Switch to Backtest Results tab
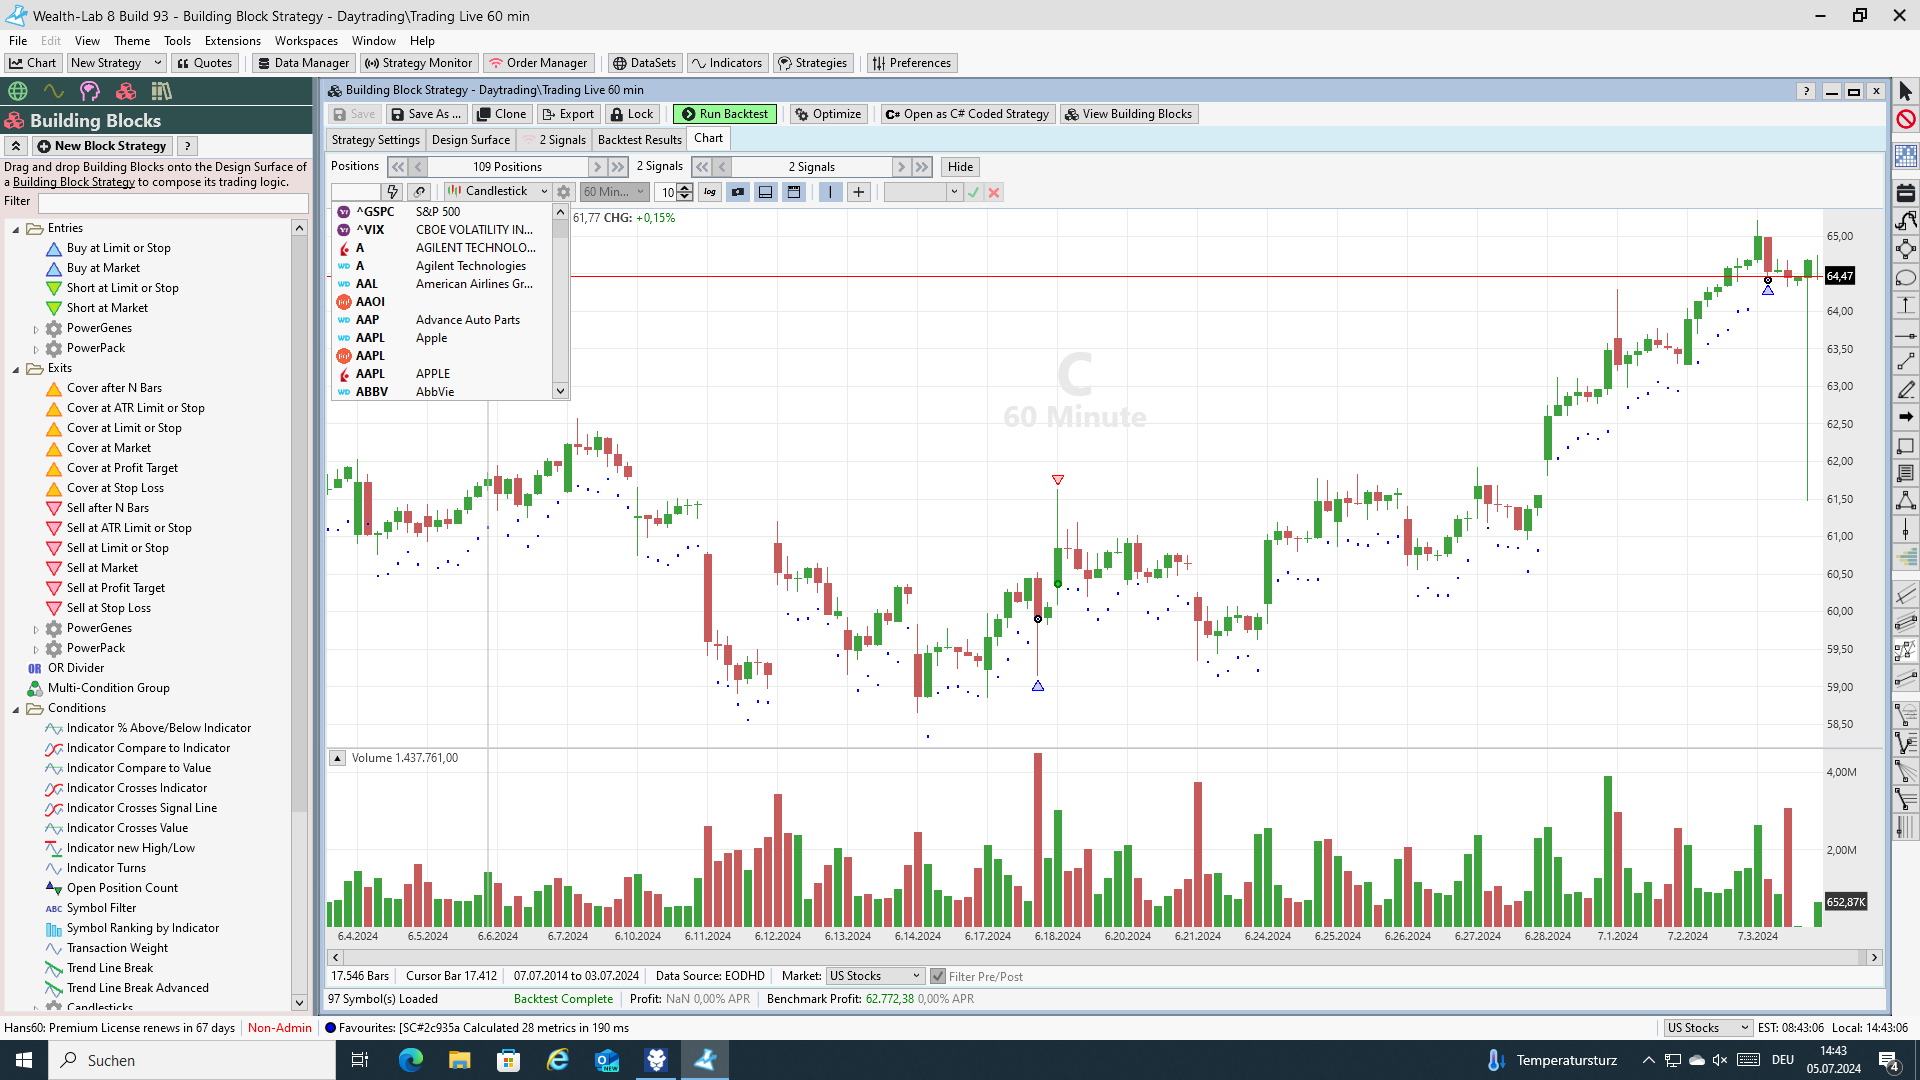Image resolution: width=1920 pixels, height=1080 pixels. pos(639,140)
